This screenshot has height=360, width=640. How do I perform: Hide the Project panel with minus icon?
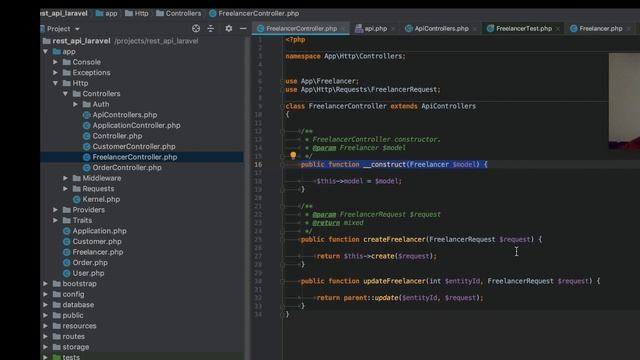[x=243, y=29]
